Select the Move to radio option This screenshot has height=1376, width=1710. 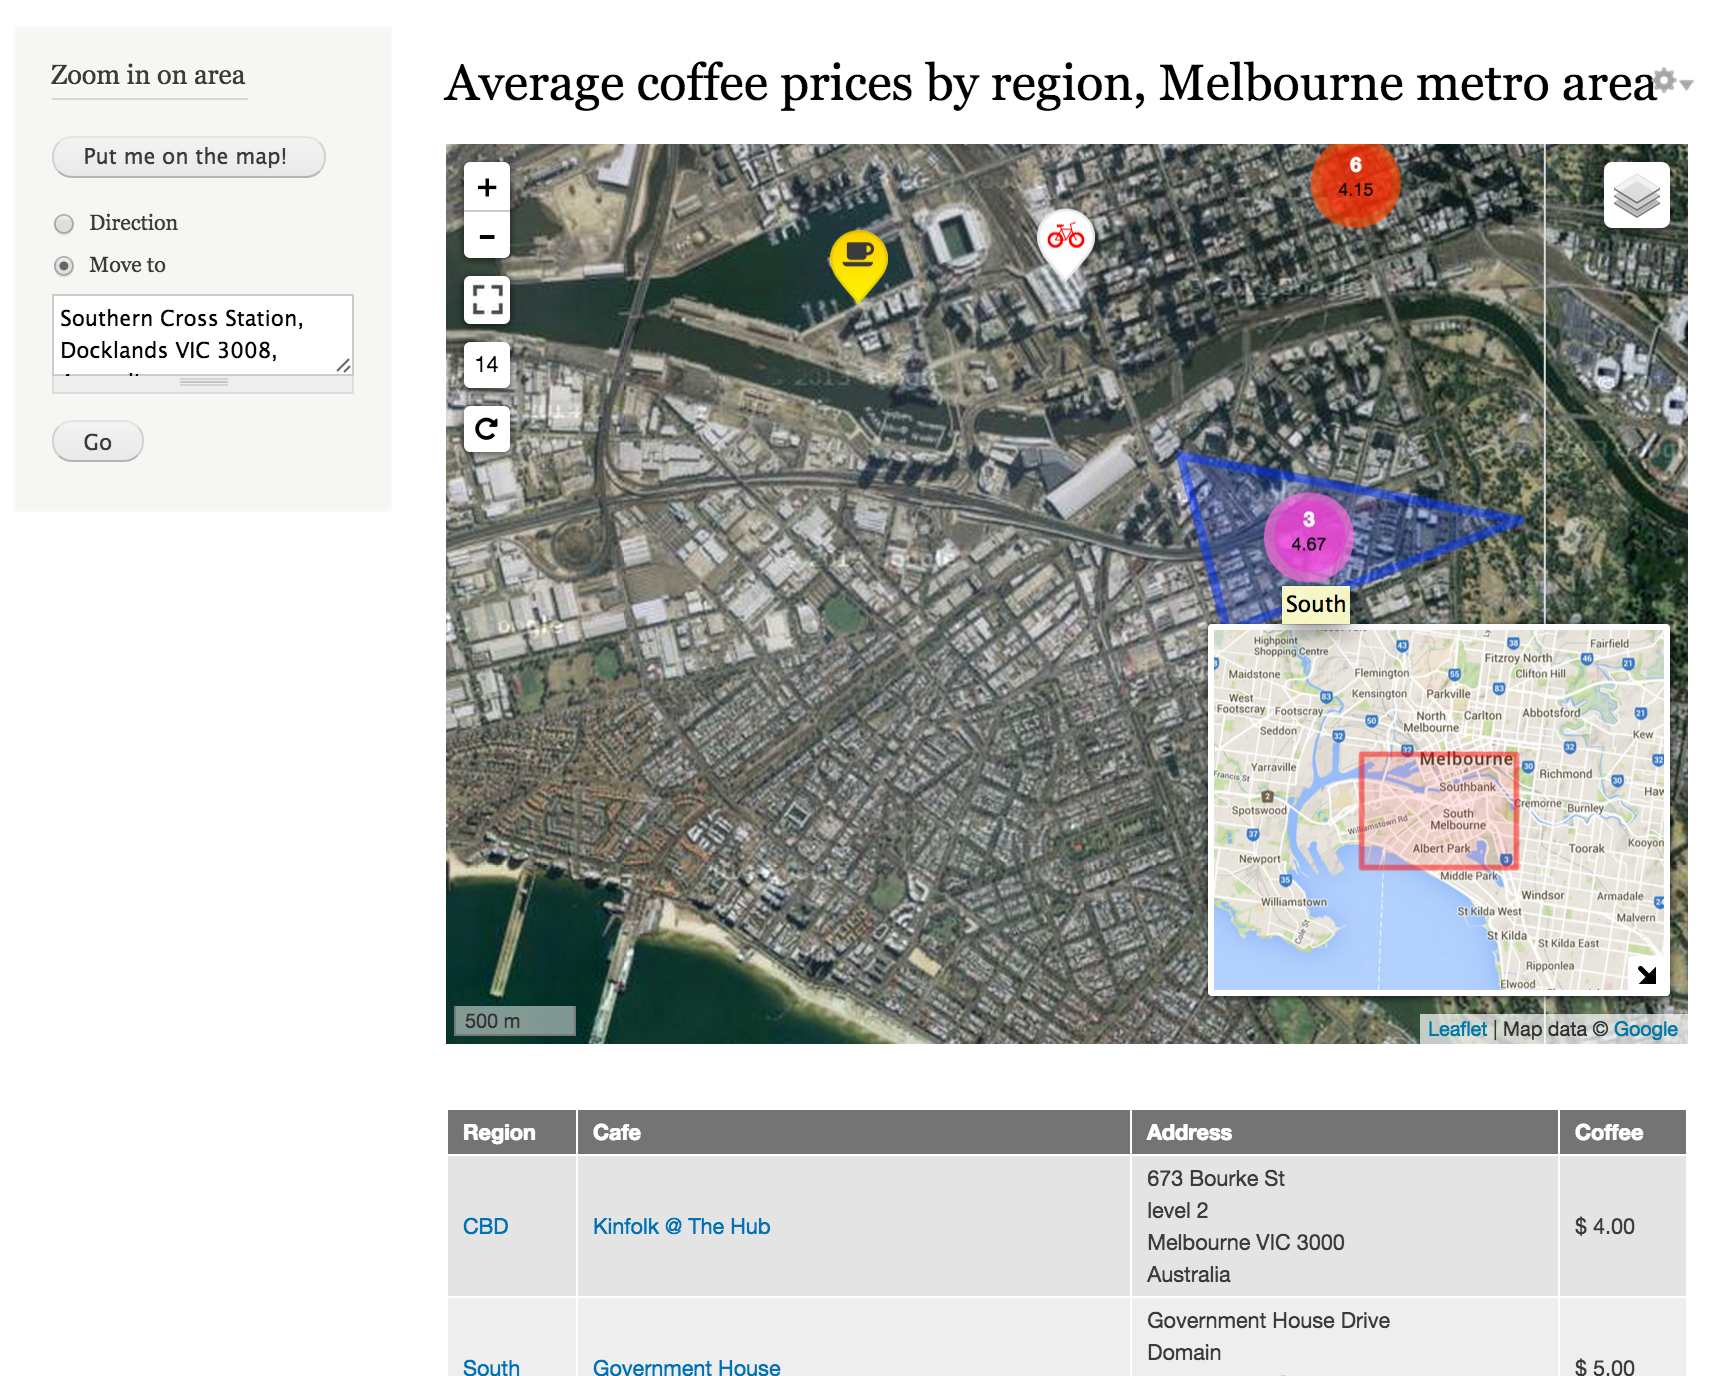tap(64, 266)
